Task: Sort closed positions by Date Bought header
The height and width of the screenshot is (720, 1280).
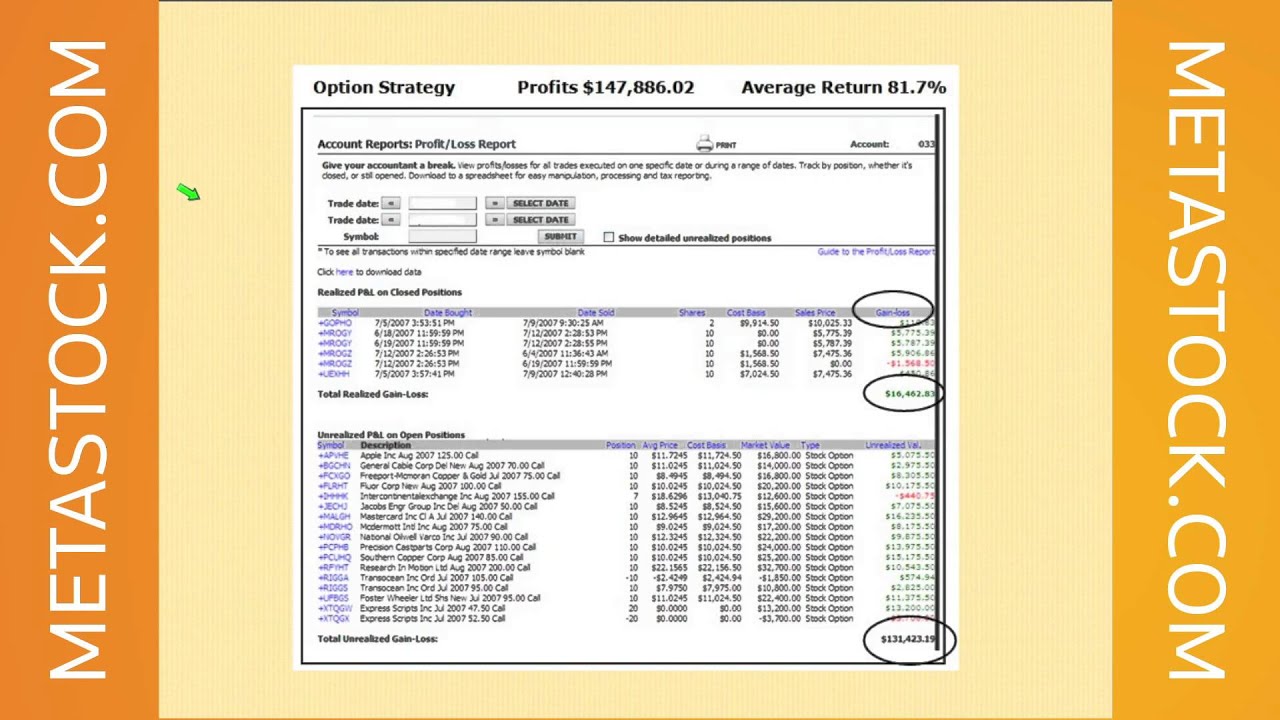Action: 448,313
